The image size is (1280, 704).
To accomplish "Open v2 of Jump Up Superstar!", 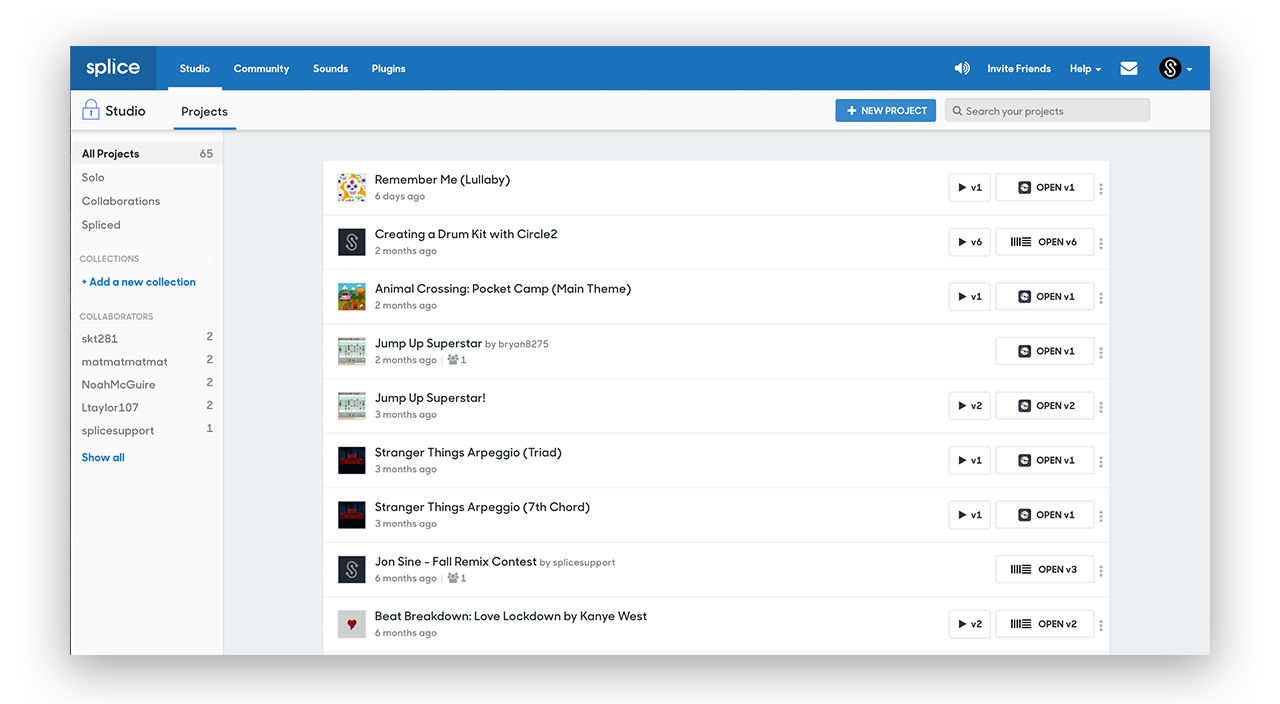I will (x=1045, y=406).
